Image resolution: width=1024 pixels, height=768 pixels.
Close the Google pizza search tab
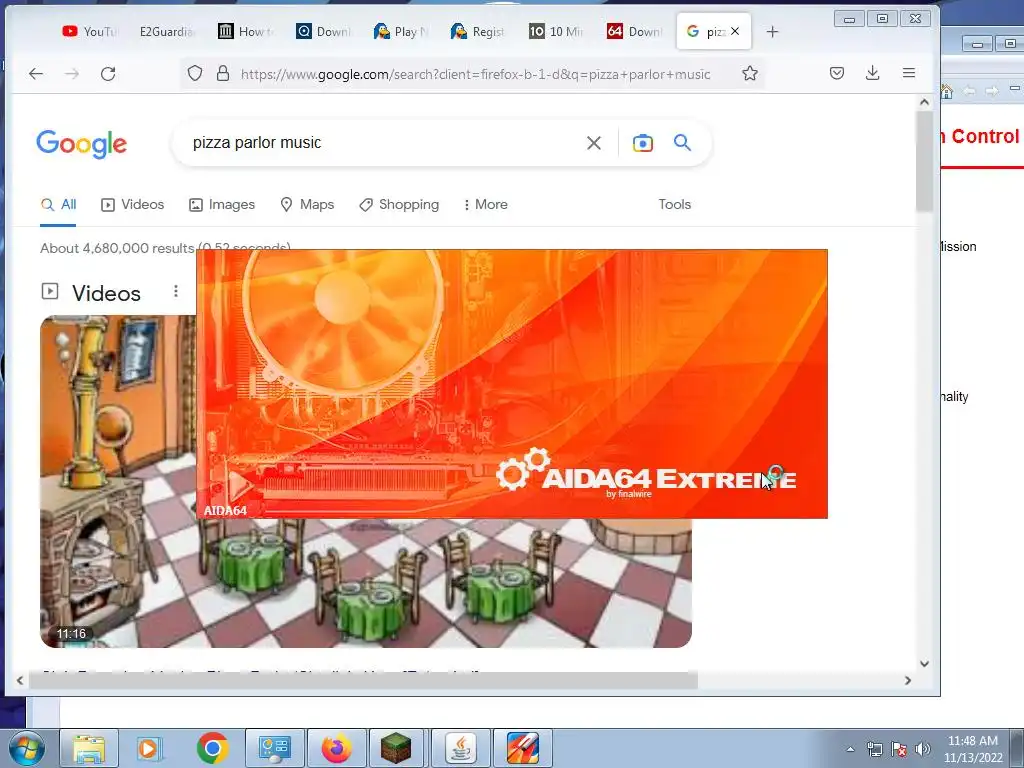(x=735, y=31)
